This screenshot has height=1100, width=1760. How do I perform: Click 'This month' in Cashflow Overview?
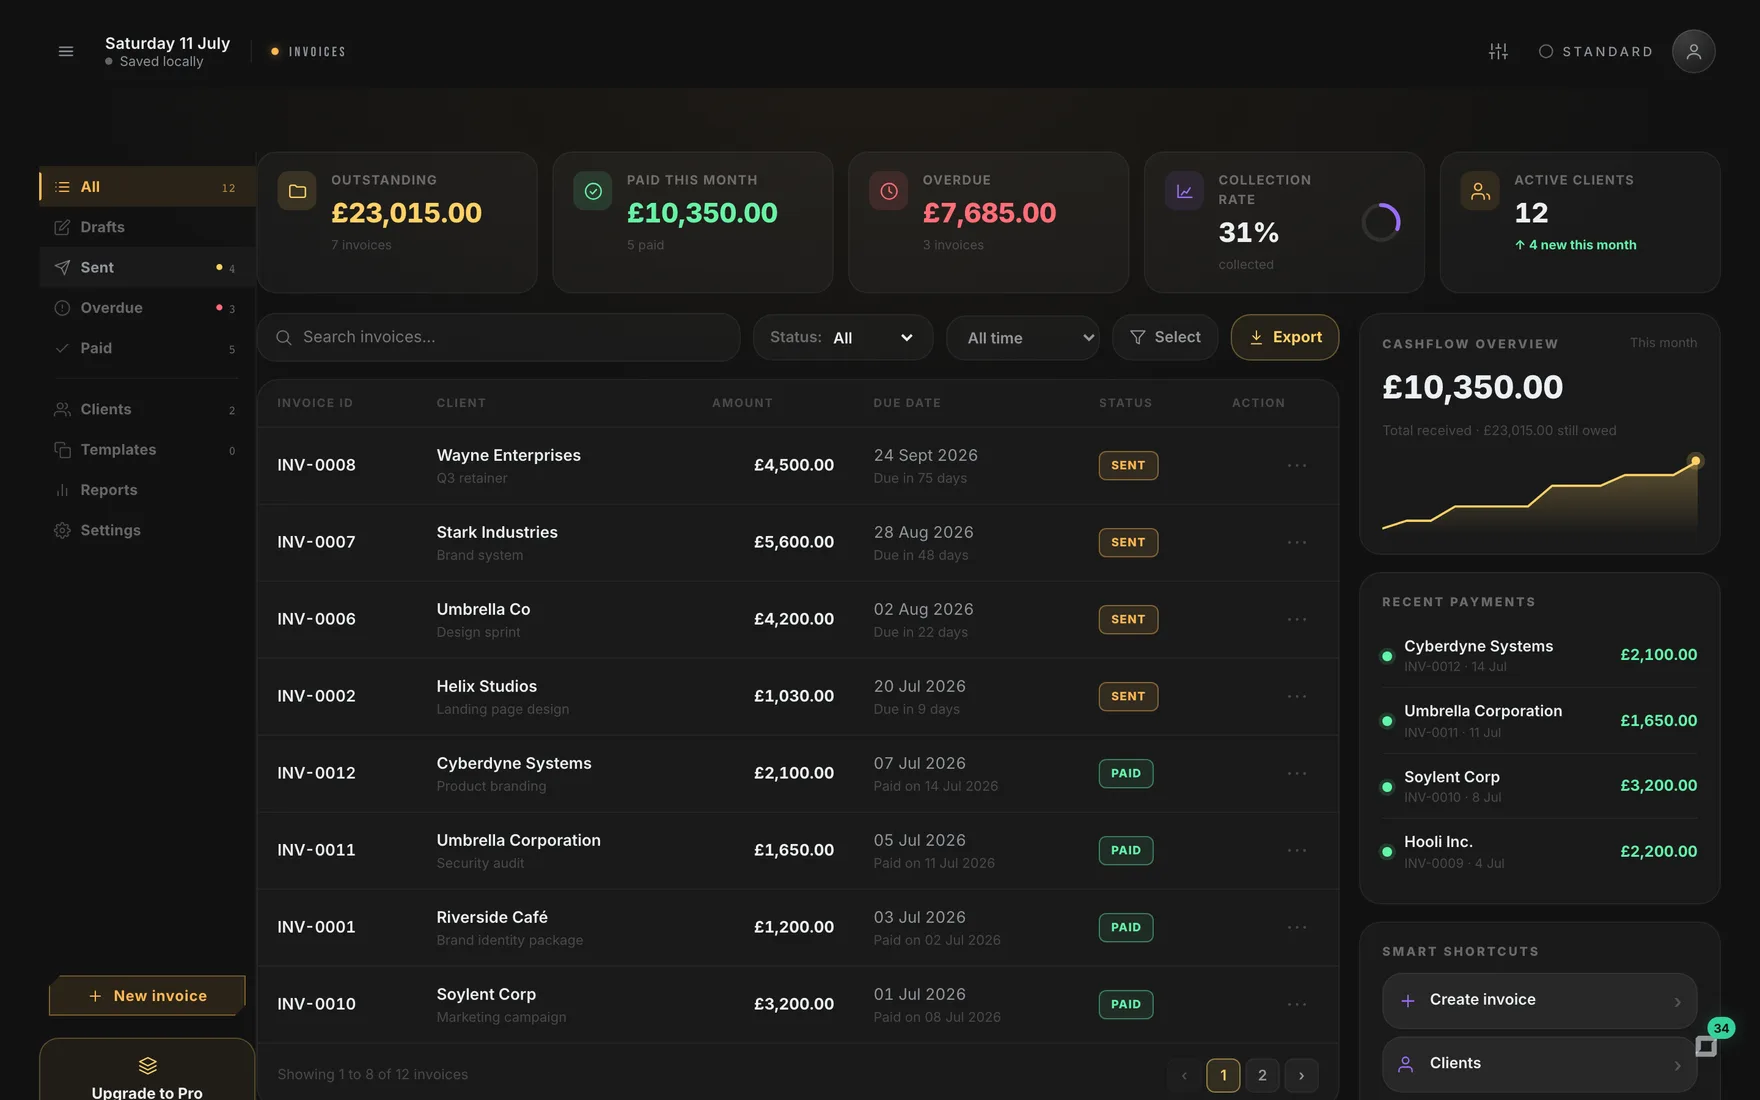tap(1663, 343)
